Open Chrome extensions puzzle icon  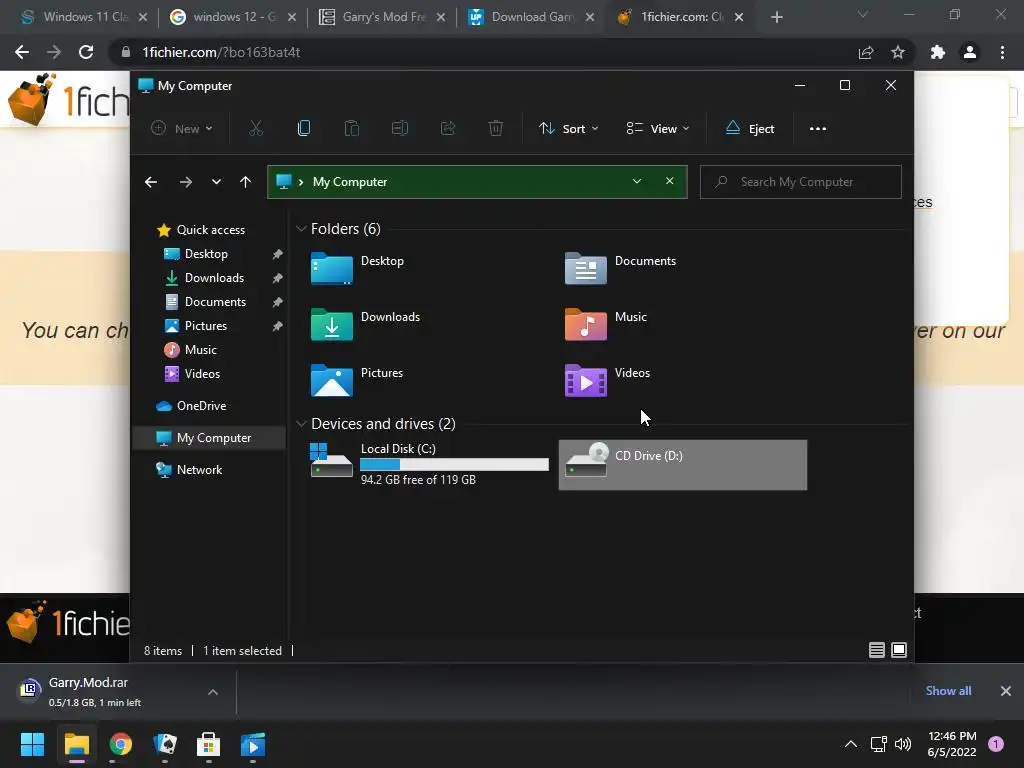[x=938, y=52]
